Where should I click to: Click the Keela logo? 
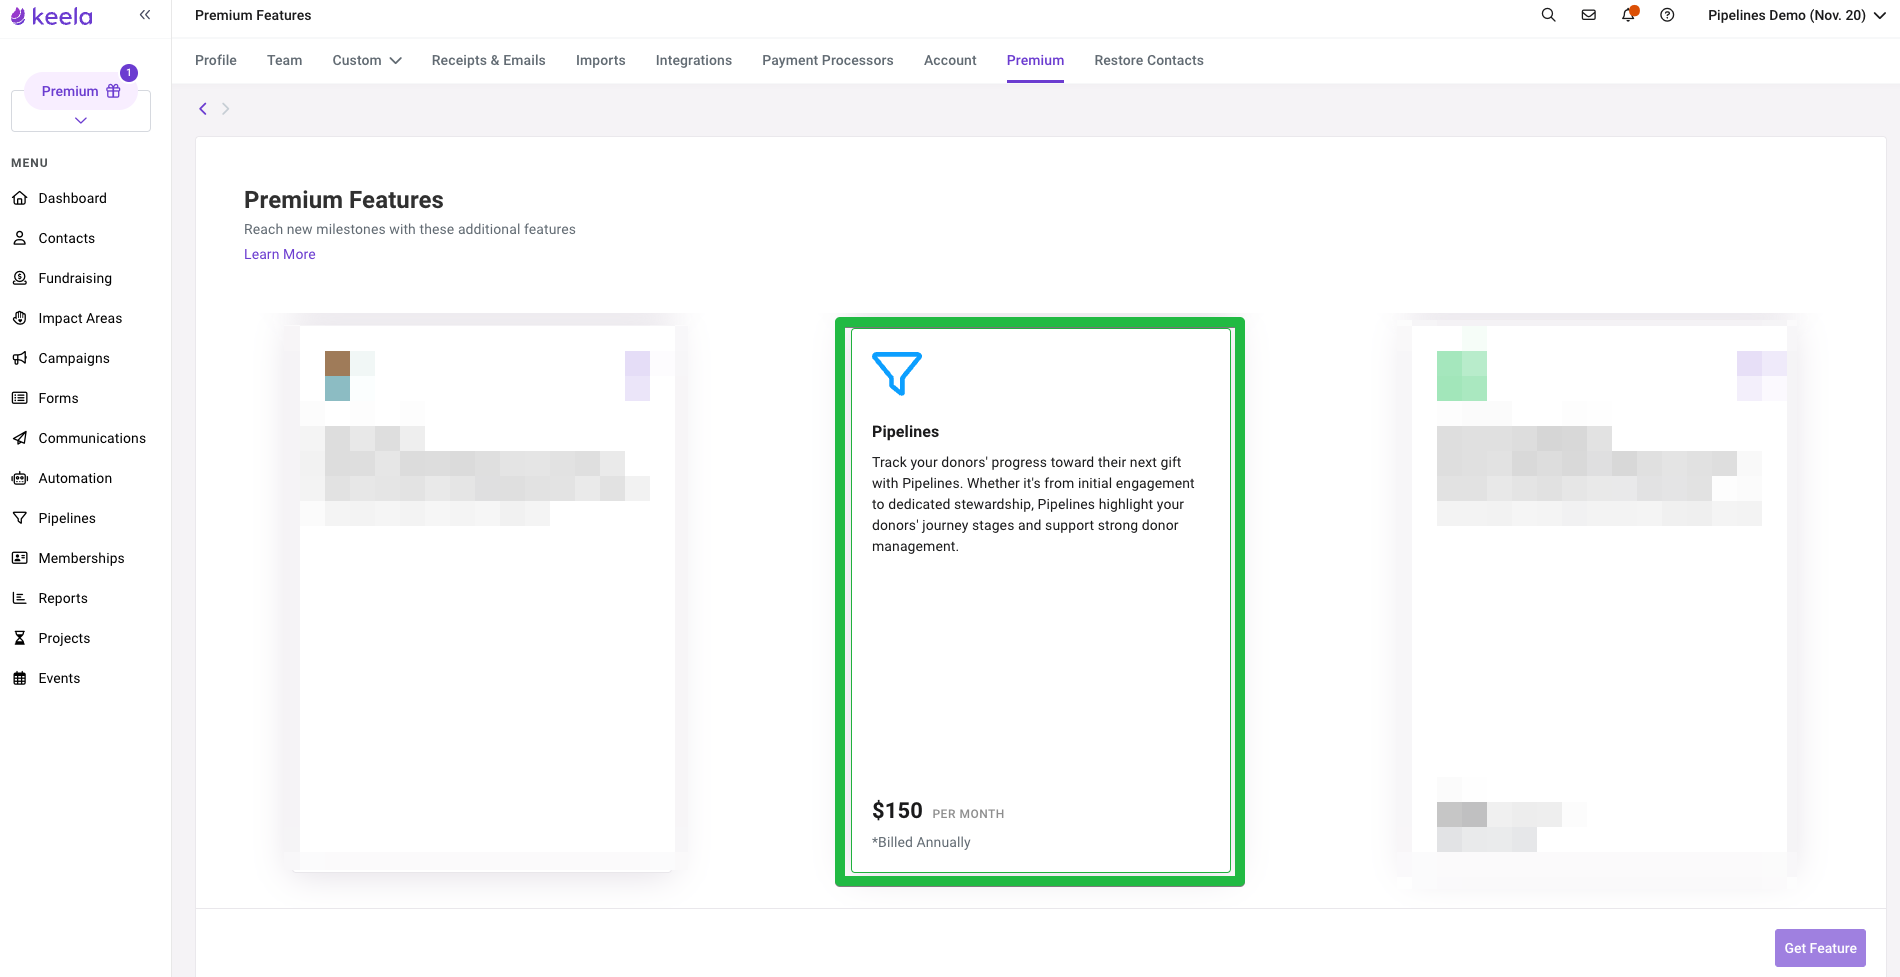[52, 16]
